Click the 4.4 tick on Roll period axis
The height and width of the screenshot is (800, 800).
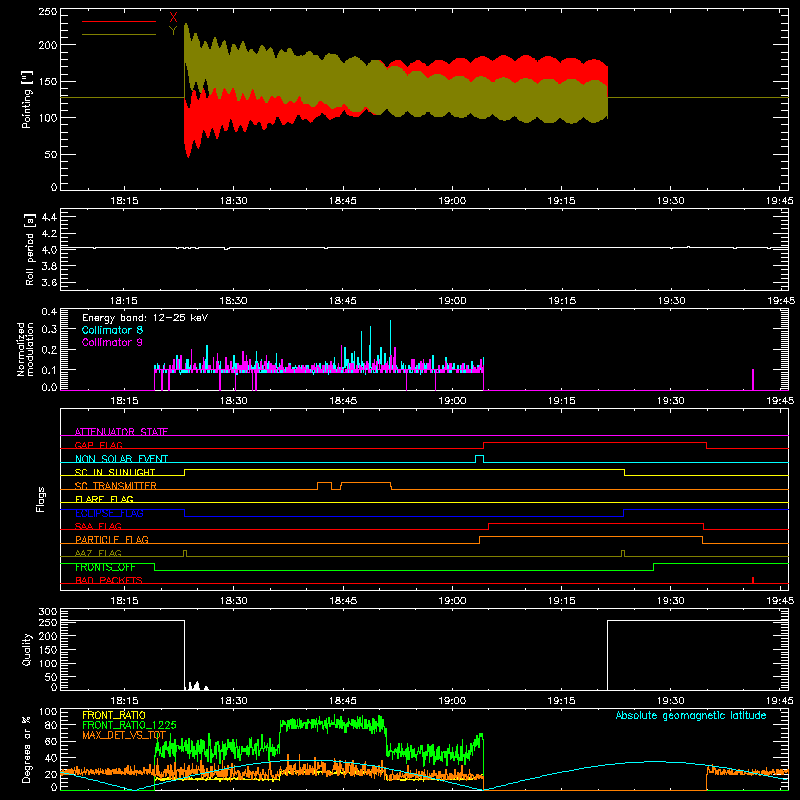(x=49, y=217)
